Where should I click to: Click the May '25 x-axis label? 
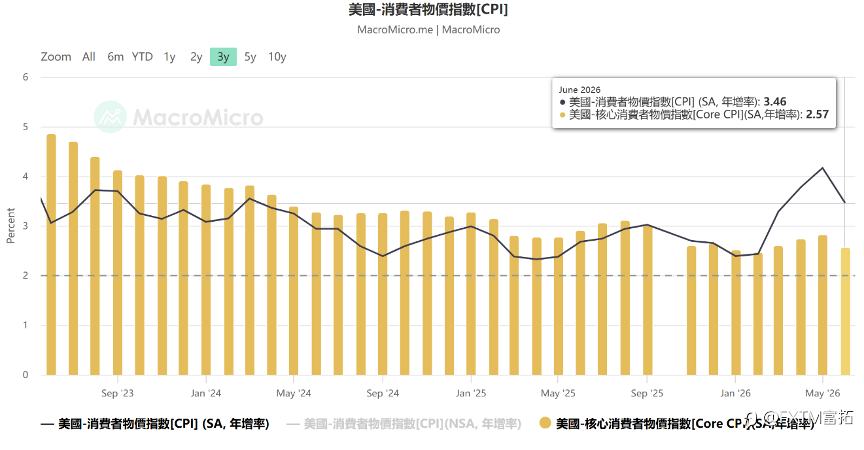(558, 393)
